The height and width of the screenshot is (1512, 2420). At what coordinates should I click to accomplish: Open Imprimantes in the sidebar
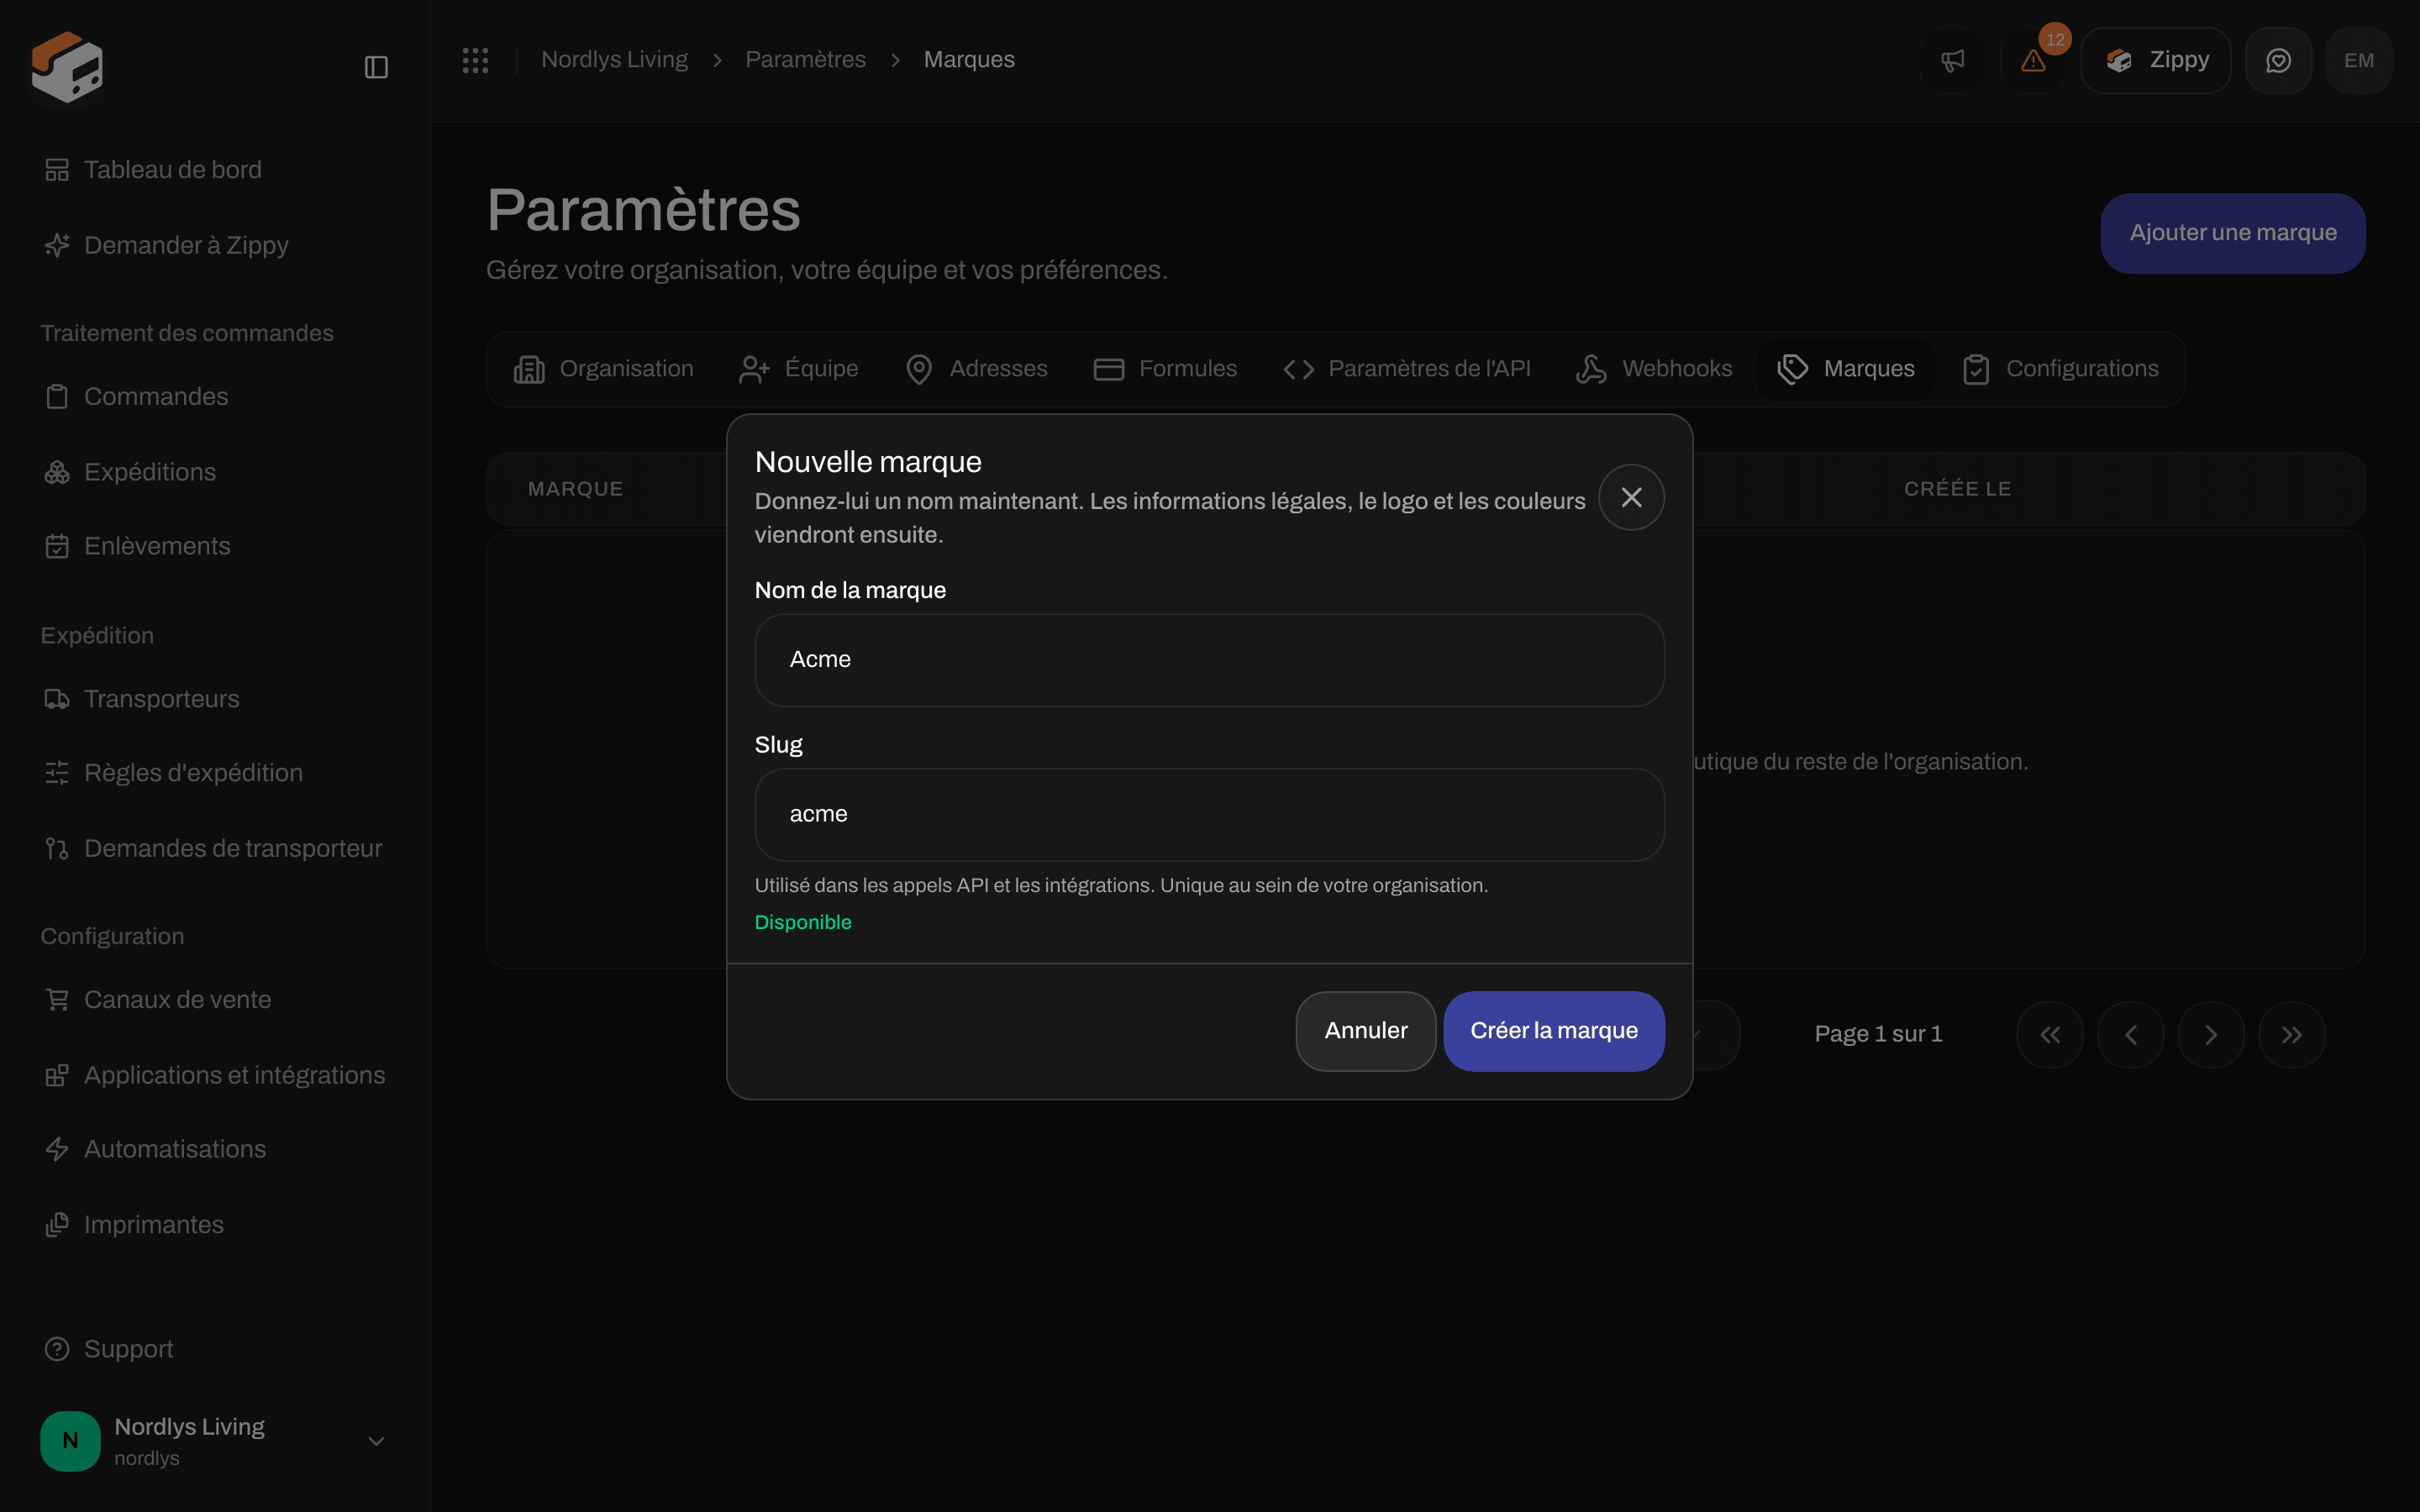216,1225
